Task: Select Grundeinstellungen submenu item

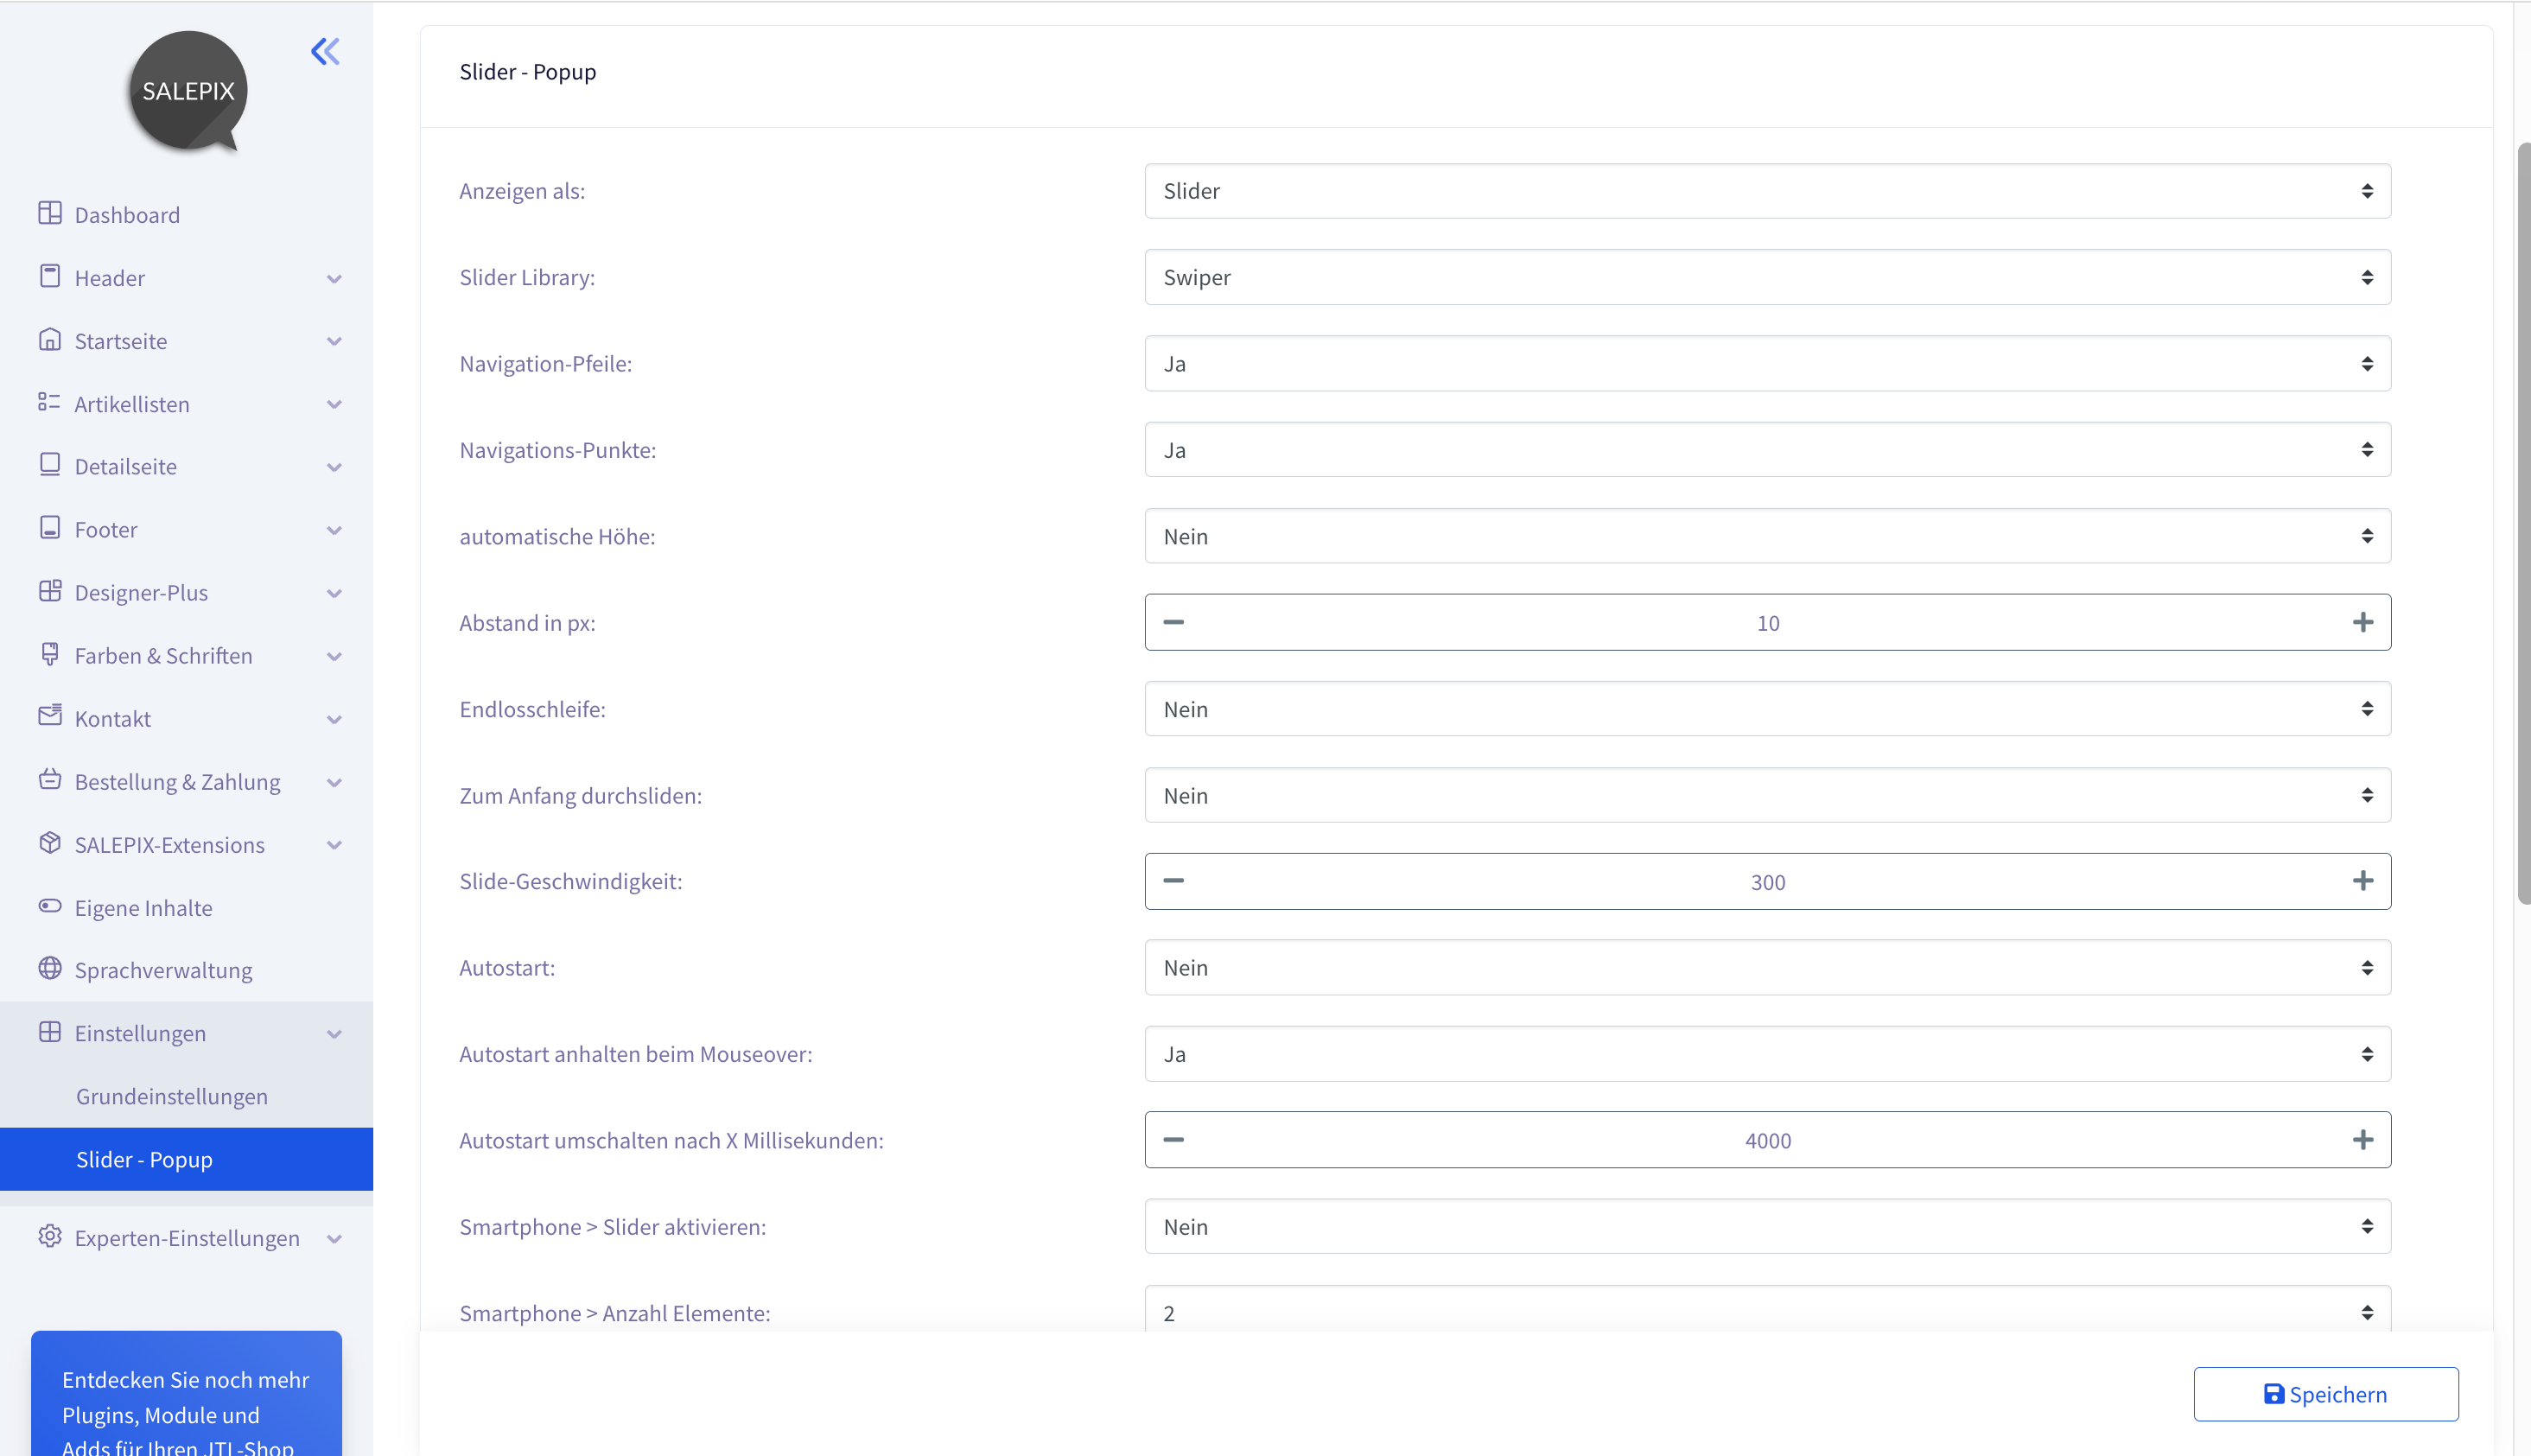Action: pyautogui.click(x=187, y=1096)
